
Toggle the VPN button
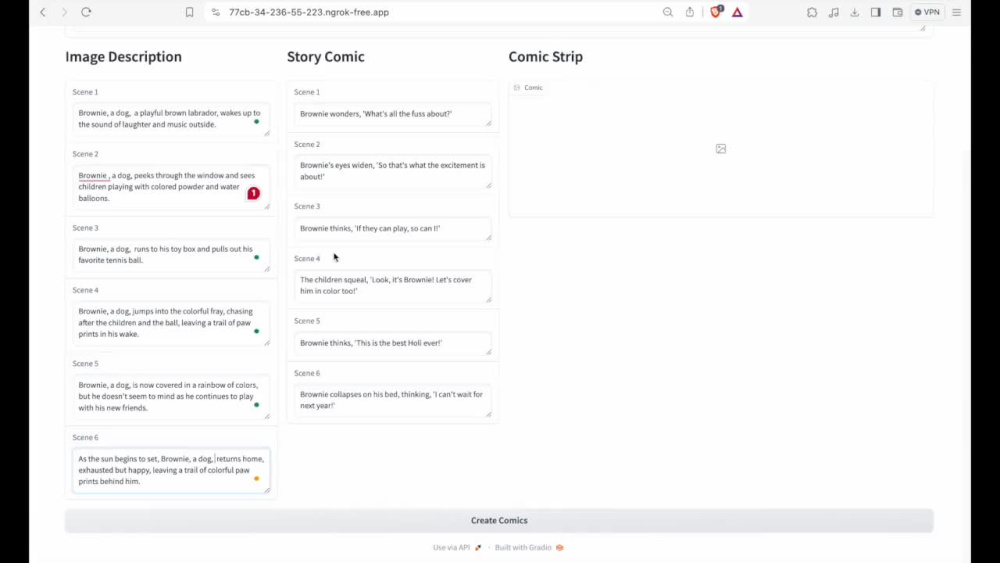[927, 12]
